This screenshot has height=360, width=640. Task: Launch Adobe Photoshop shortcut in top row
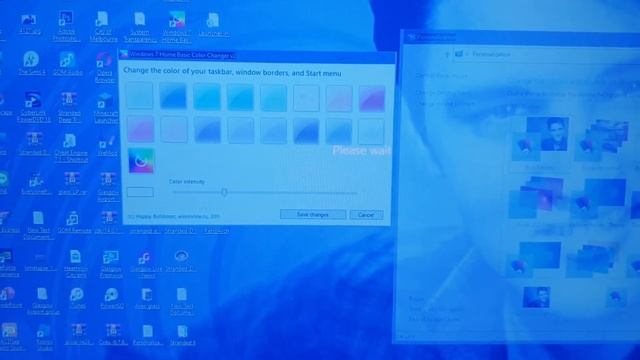click(x=66, y=26)
